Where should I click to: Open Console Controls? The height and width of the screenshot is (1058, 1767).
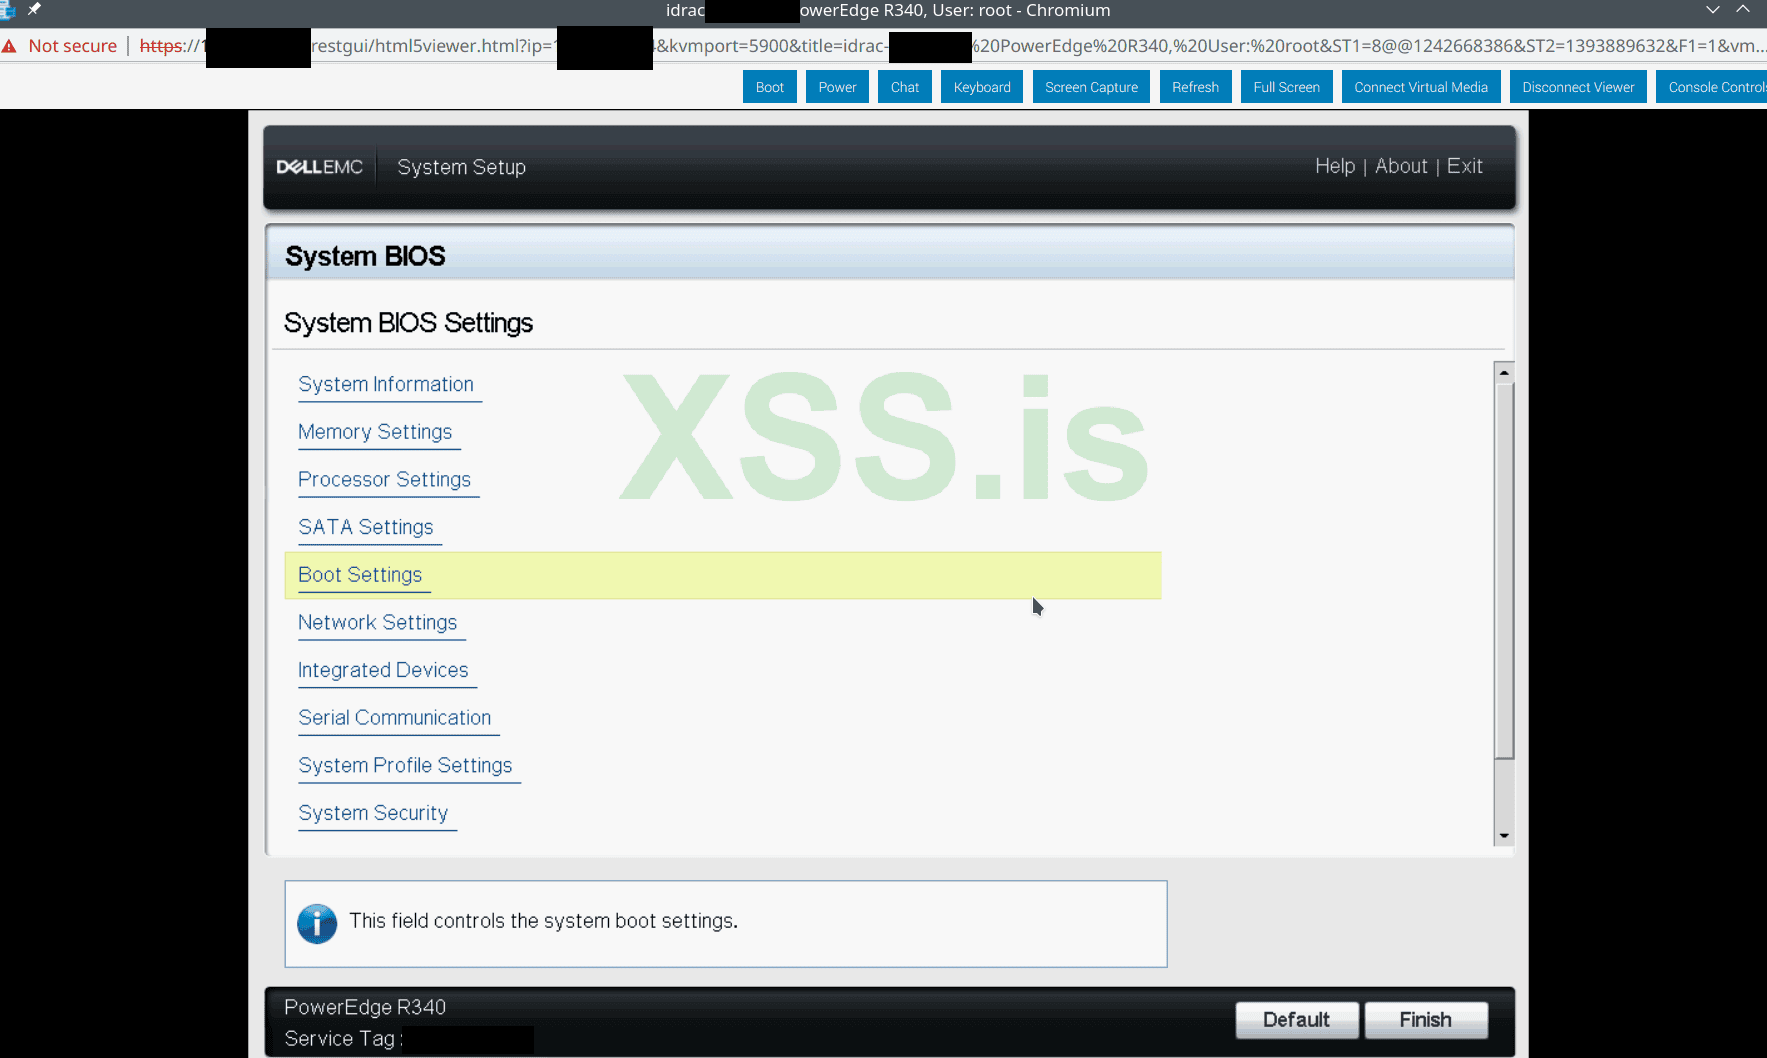pyautogui.click(x=1717, y=86)
